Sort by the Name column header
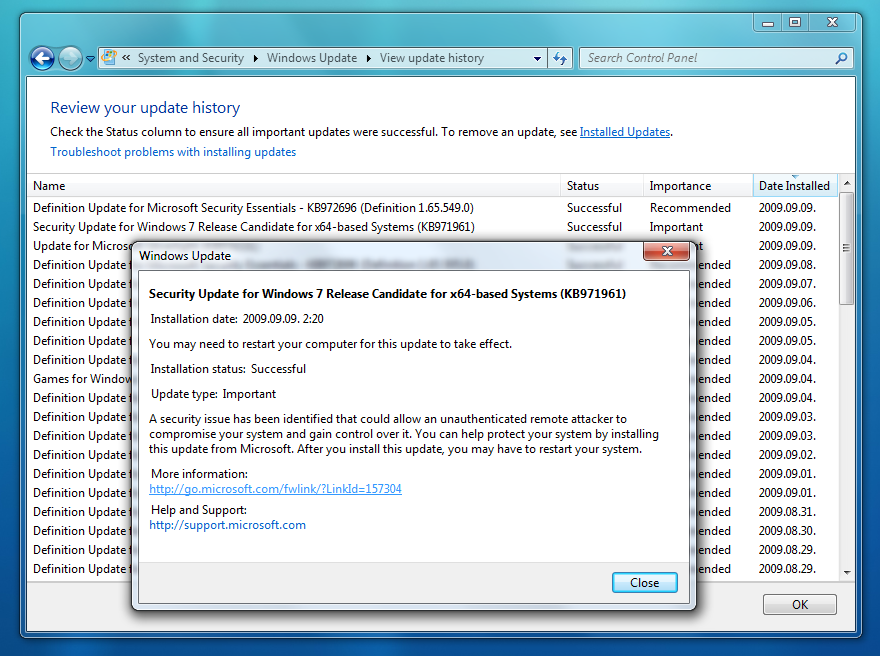The width and height of the screenshot is (880, 656). (294, 186)
